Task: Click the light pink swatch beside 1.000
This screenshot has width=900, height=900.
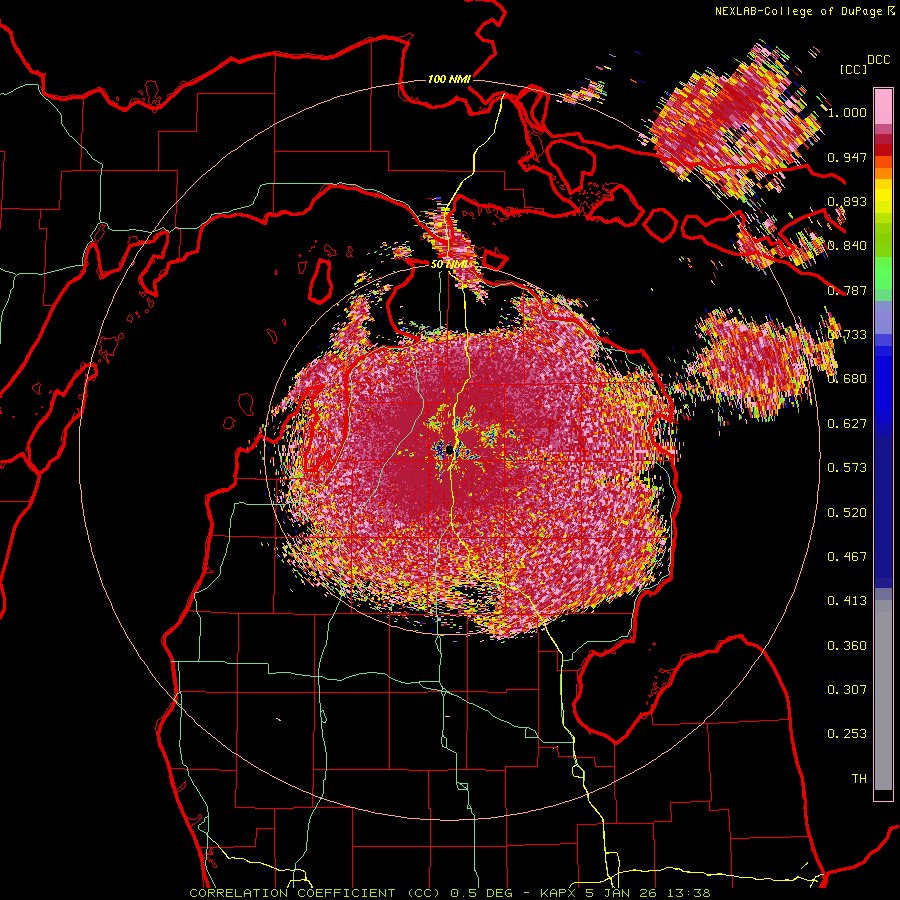Action: [x=883, y=107]
